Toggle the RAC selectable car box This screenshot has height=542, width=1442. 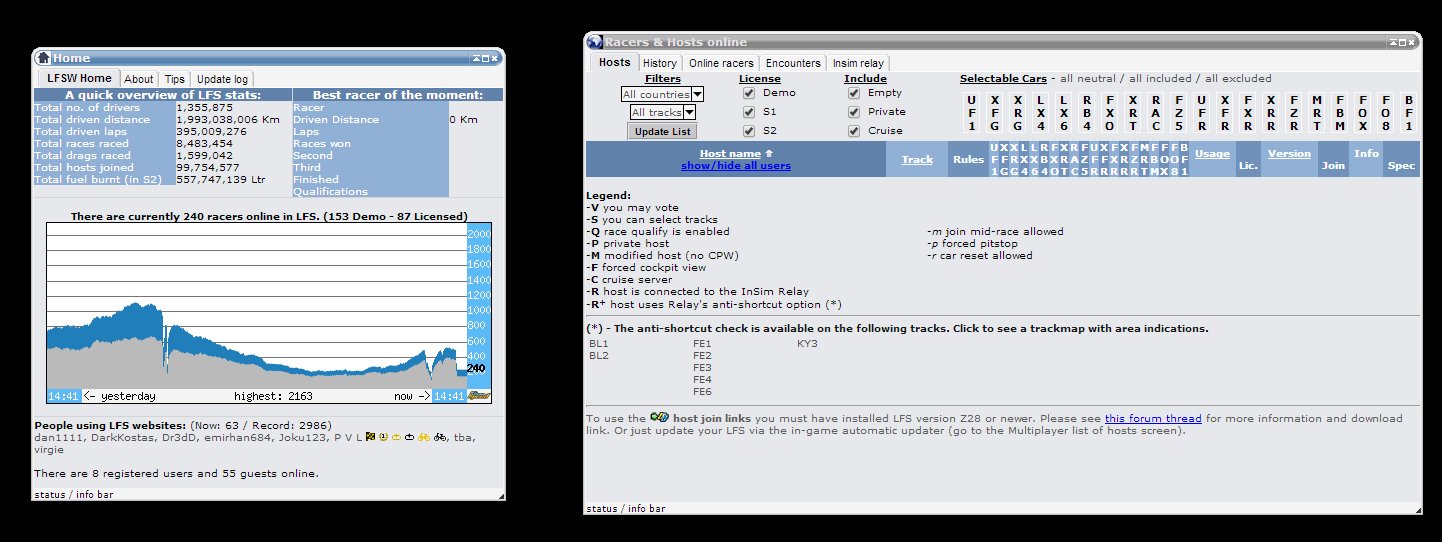coord(1156,113)
